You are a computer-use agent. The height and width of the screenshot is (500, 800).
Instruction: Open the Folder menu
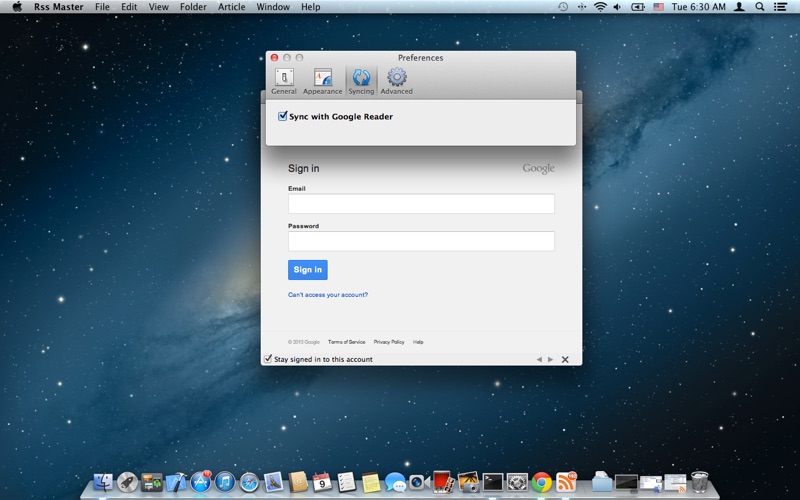pos(193,7)
